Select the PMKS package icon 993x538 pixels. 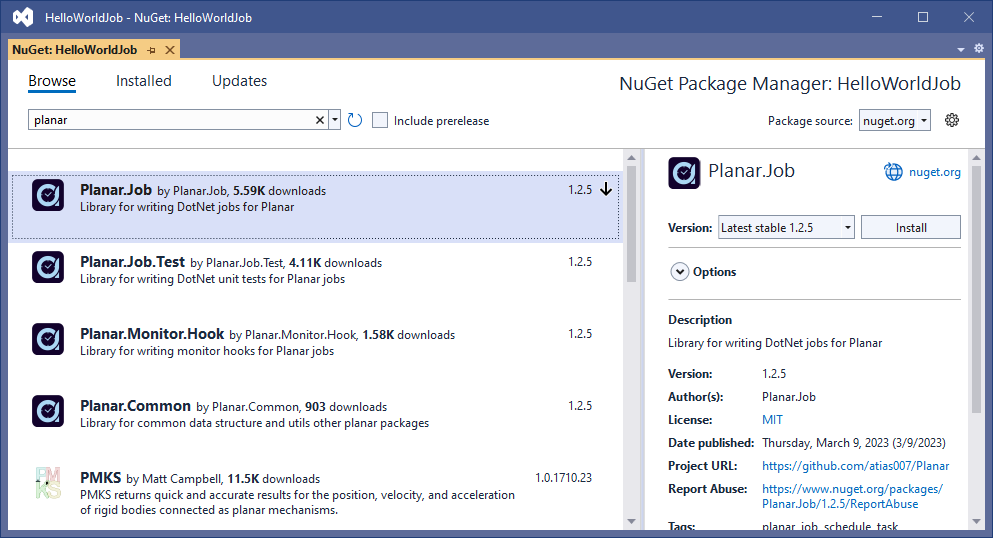pos(48,483)
